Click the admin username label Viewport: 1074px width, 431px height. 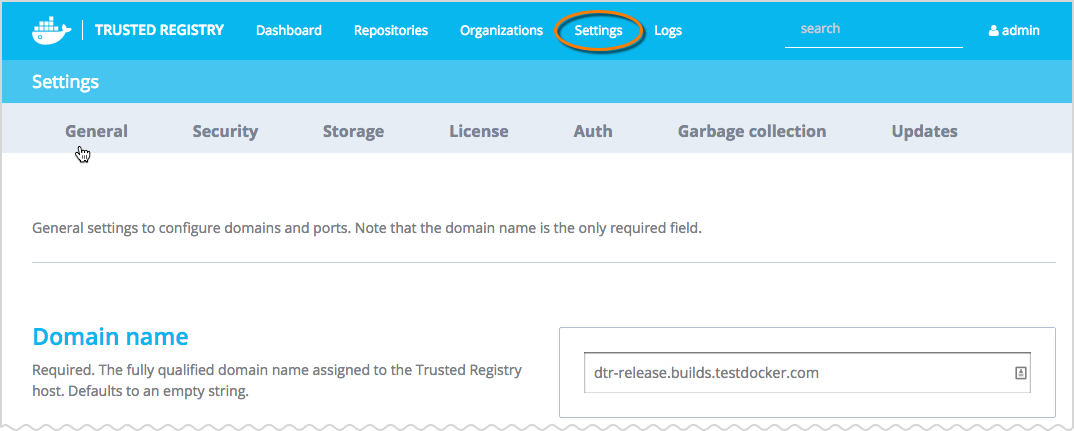click(1021, 30)
